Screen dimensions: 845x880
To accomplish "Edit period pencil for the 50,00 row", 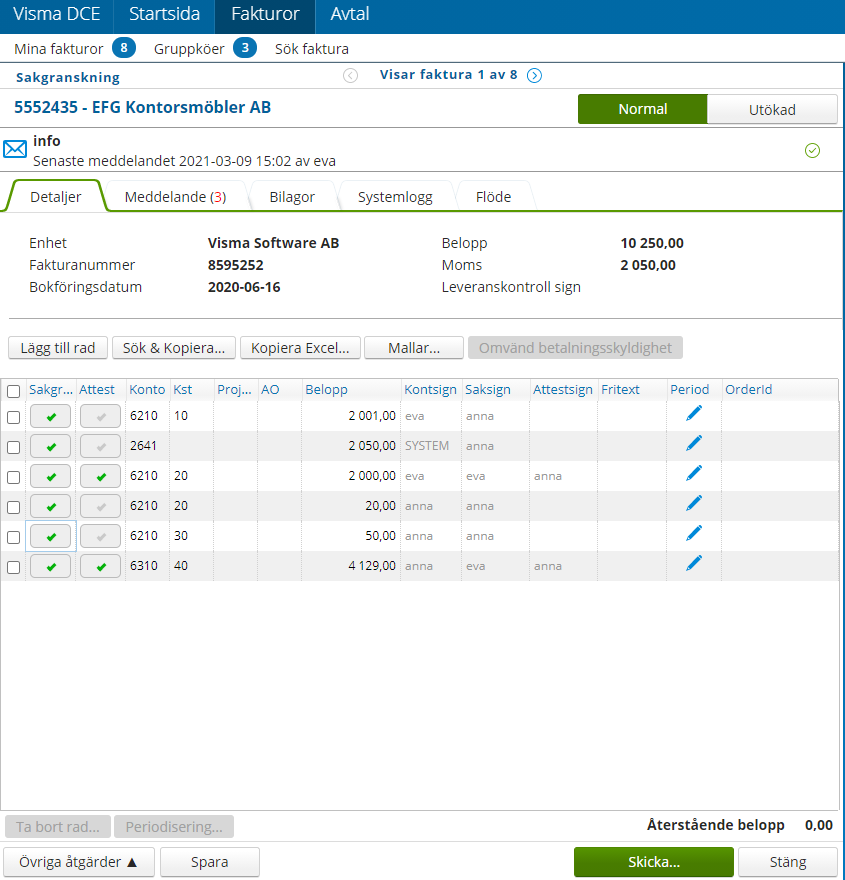I will click(694, 534).
